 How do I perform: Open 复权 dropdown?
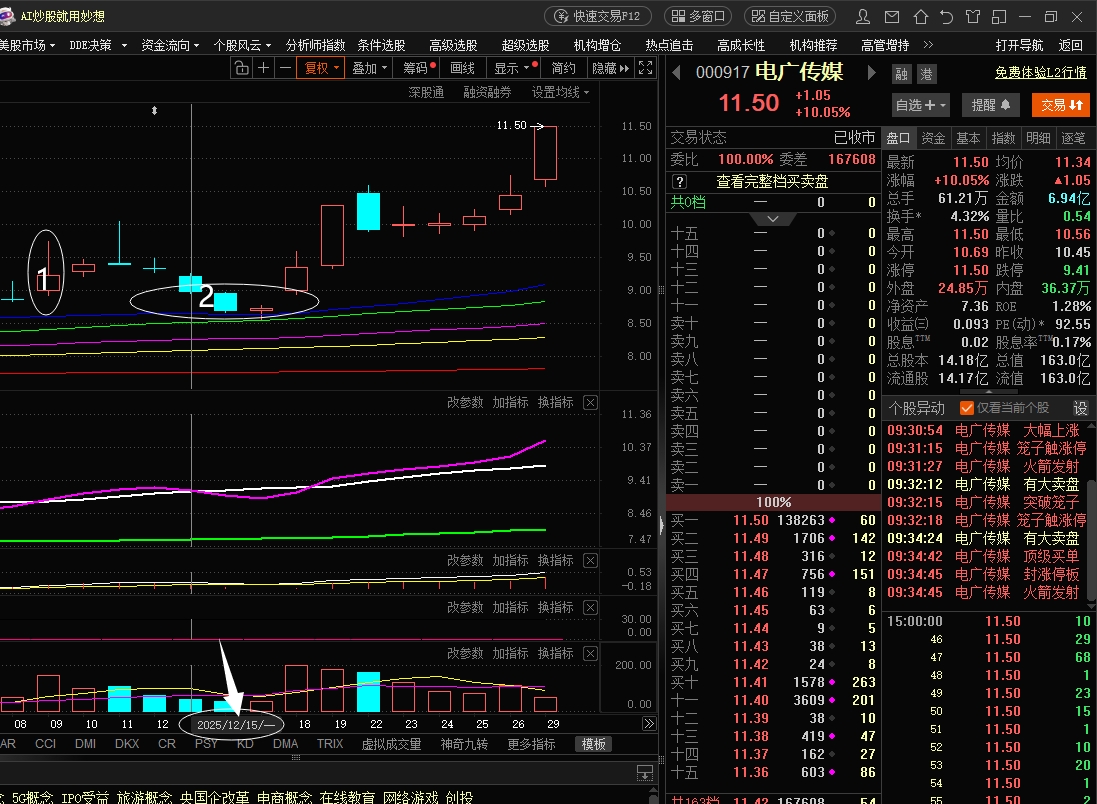321,68
